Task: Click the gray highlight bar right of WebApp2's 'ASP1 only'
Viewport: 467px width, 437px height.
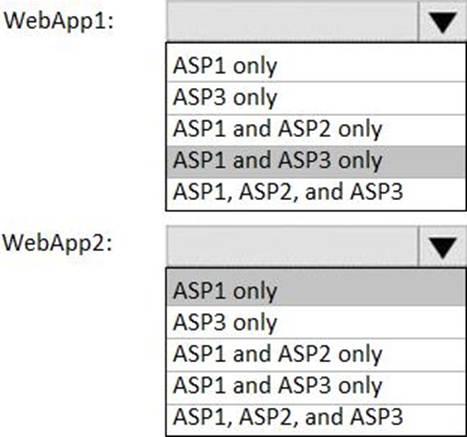Action: click(x=371, y=290)
